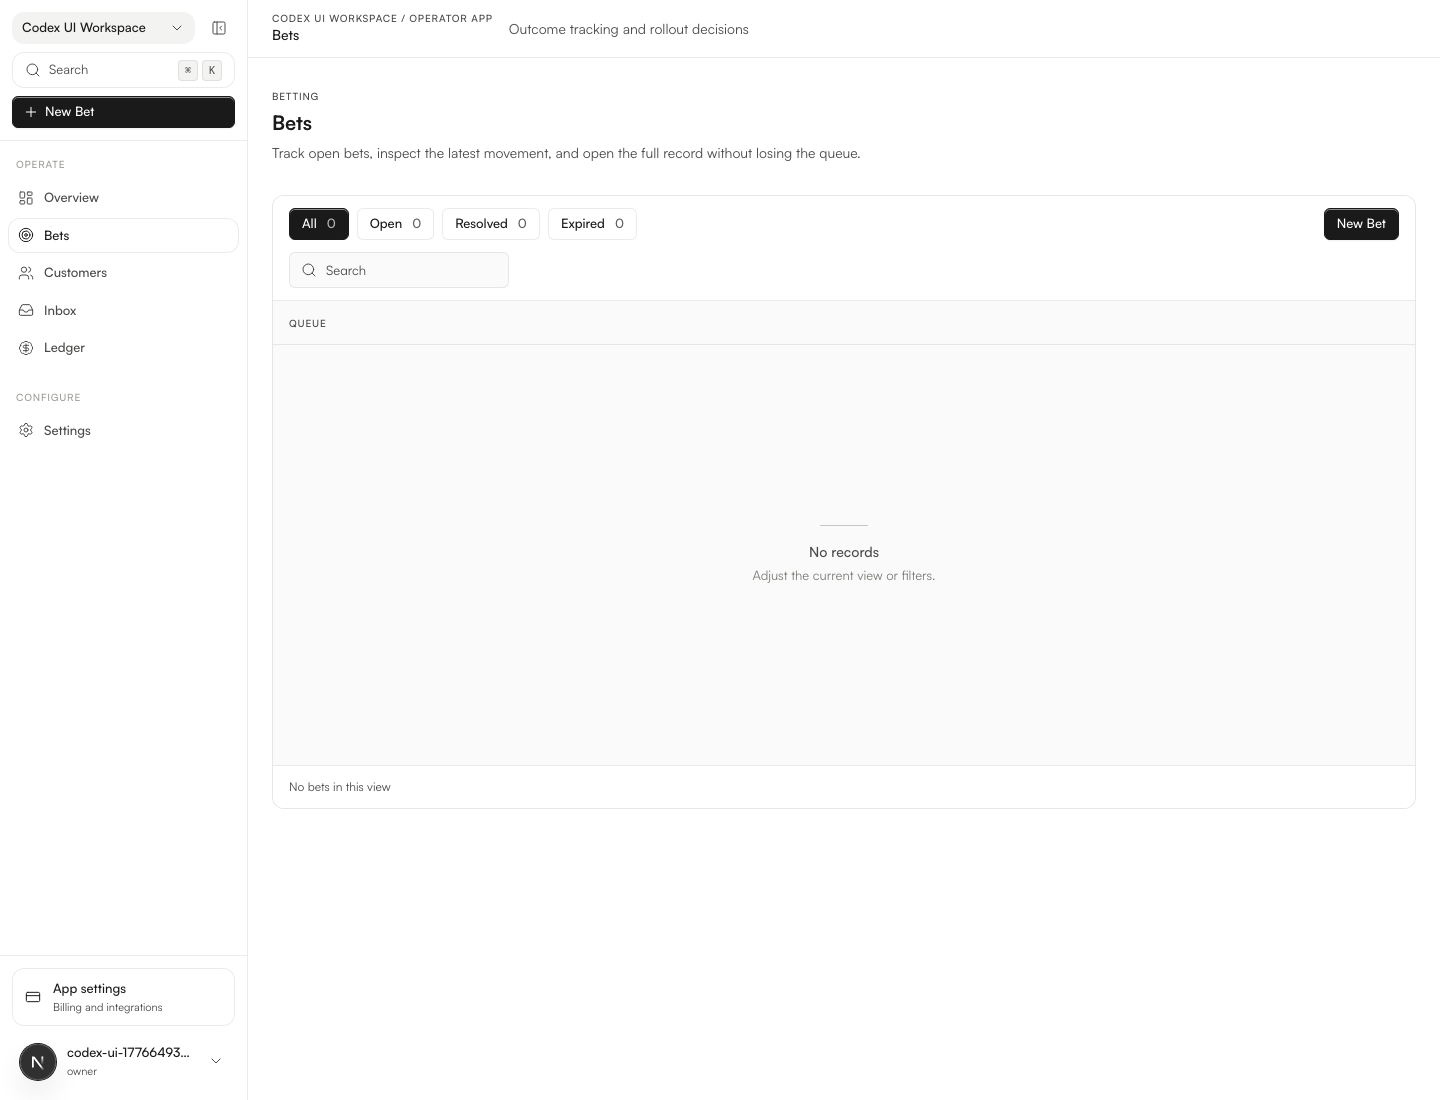Click the Ledger dollar icon

26,348
